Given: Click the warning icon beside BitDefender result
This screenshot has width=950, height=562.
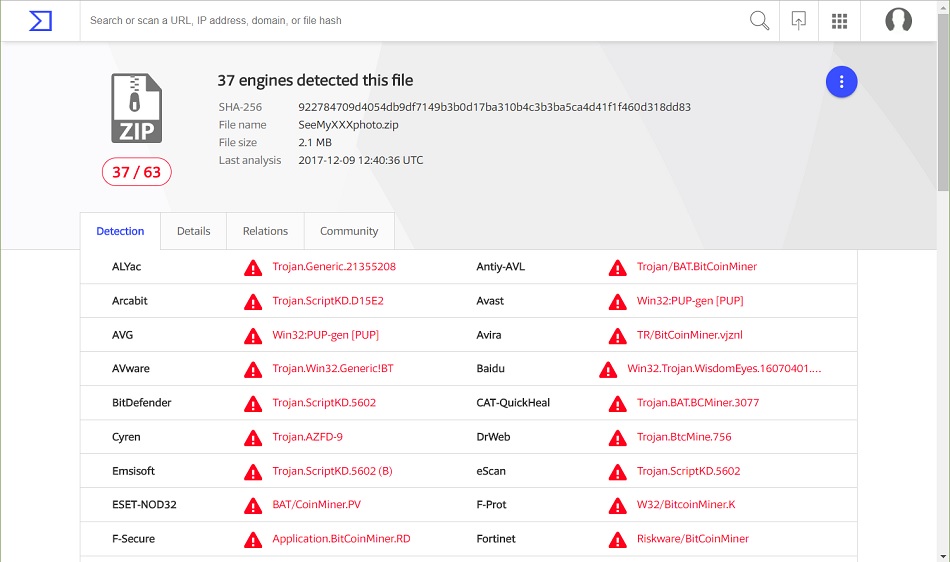Looking at the screenshot, I should pyautogui.click(x=253, y=403).
